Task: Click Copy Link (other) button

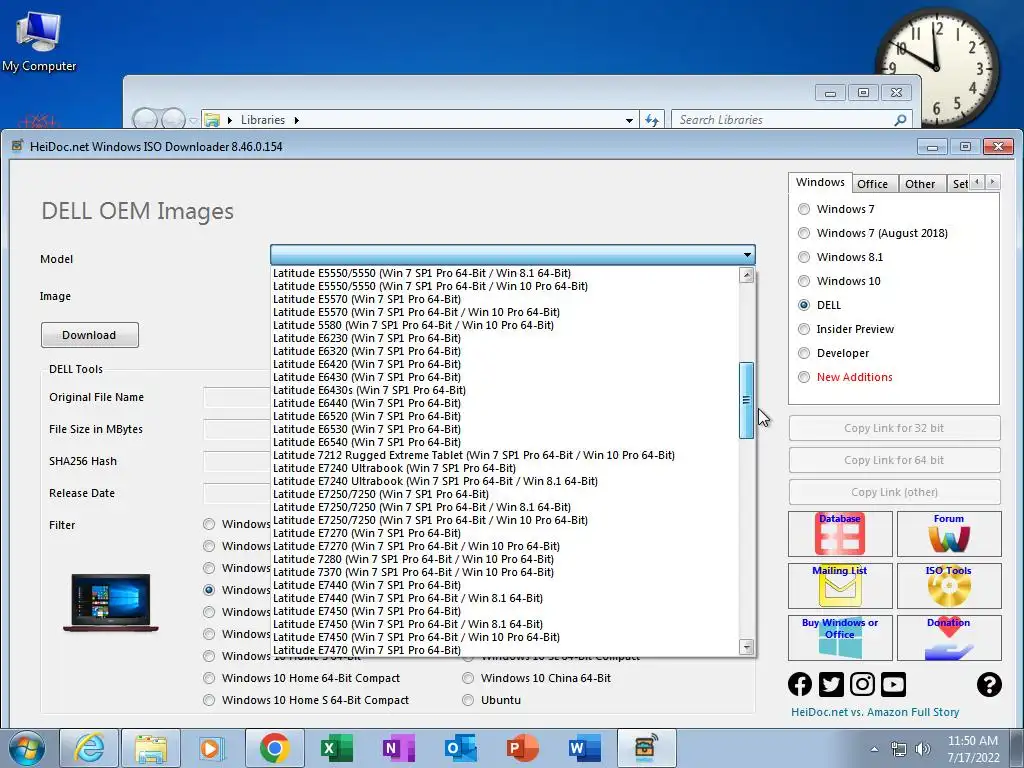Action: tap(894, 492)
